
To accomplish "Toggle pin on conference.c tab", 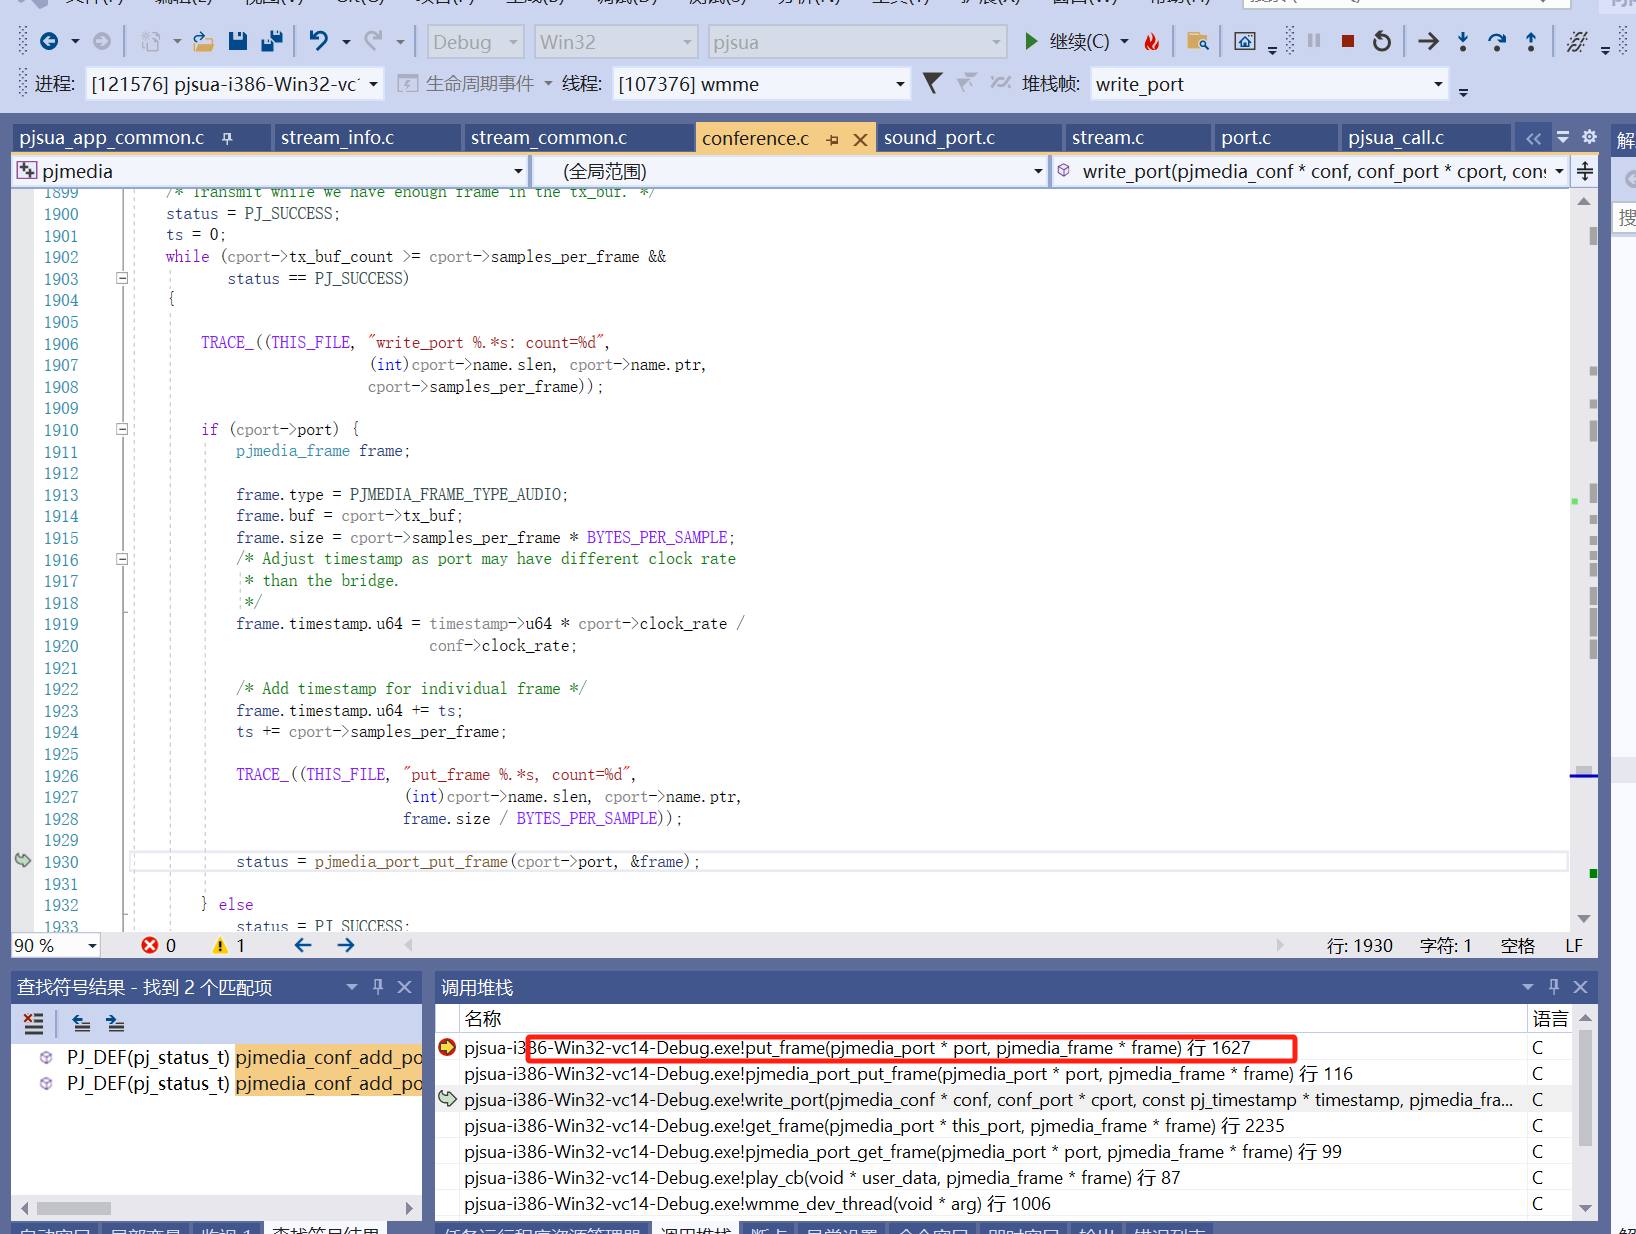I will click(x=832, y=139).
